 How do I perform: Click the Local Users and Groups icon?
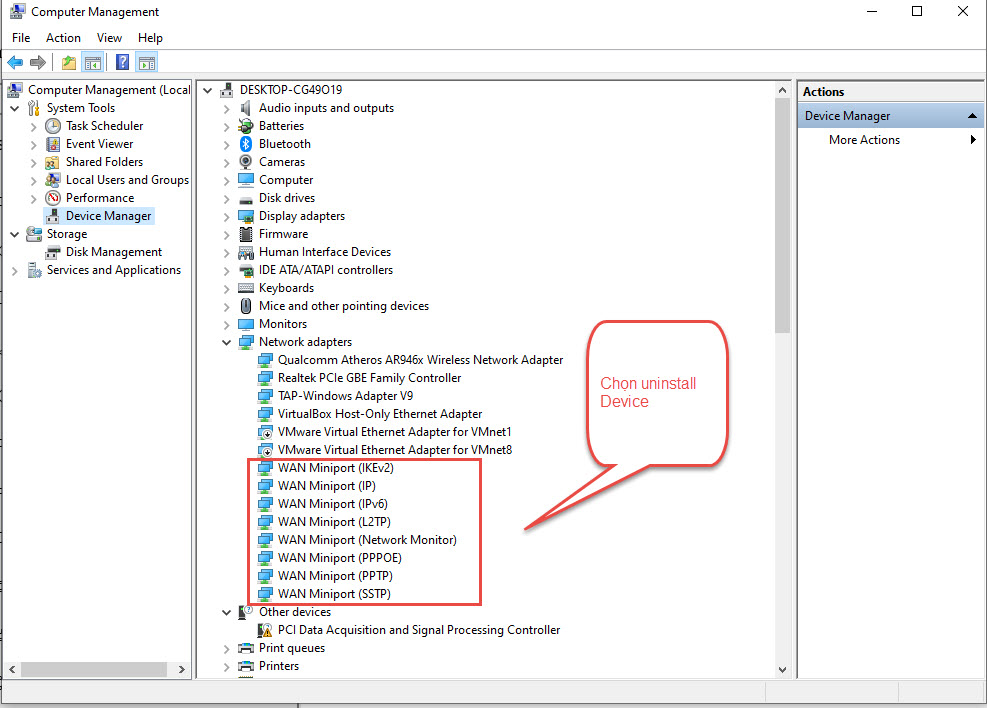pos(53,180)
